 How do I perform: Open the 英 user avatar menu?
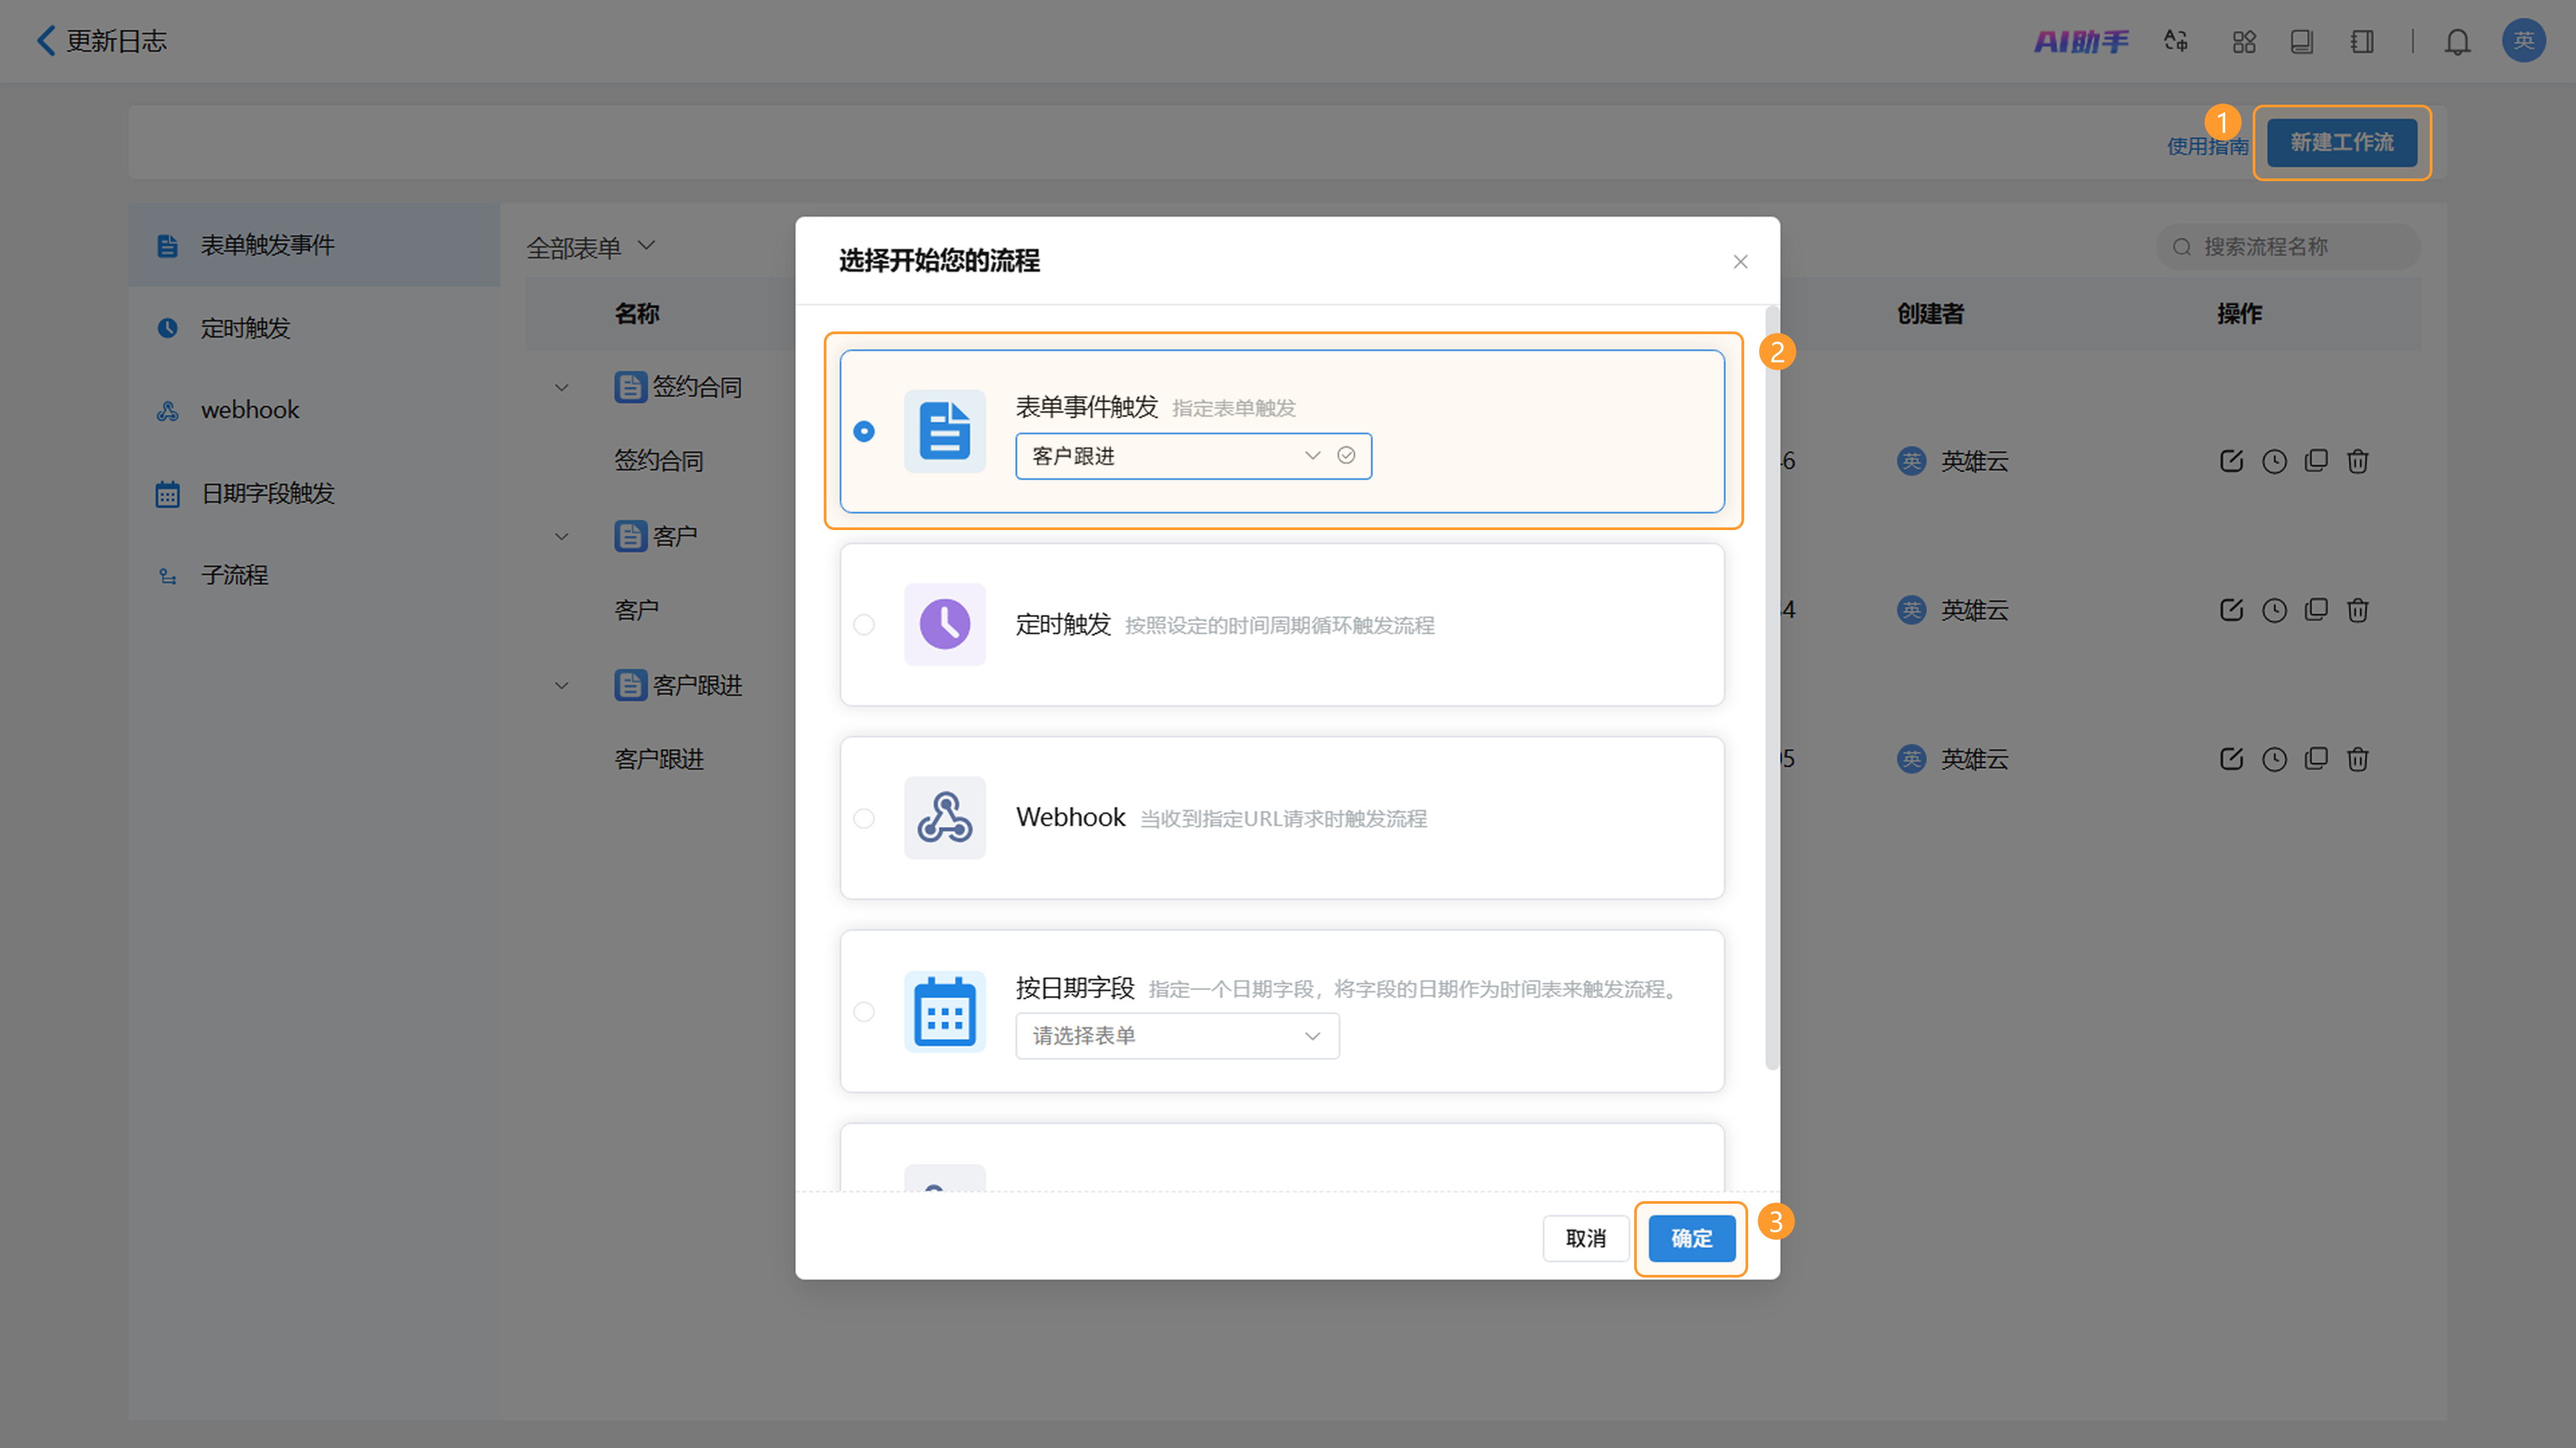[2523, 41]
